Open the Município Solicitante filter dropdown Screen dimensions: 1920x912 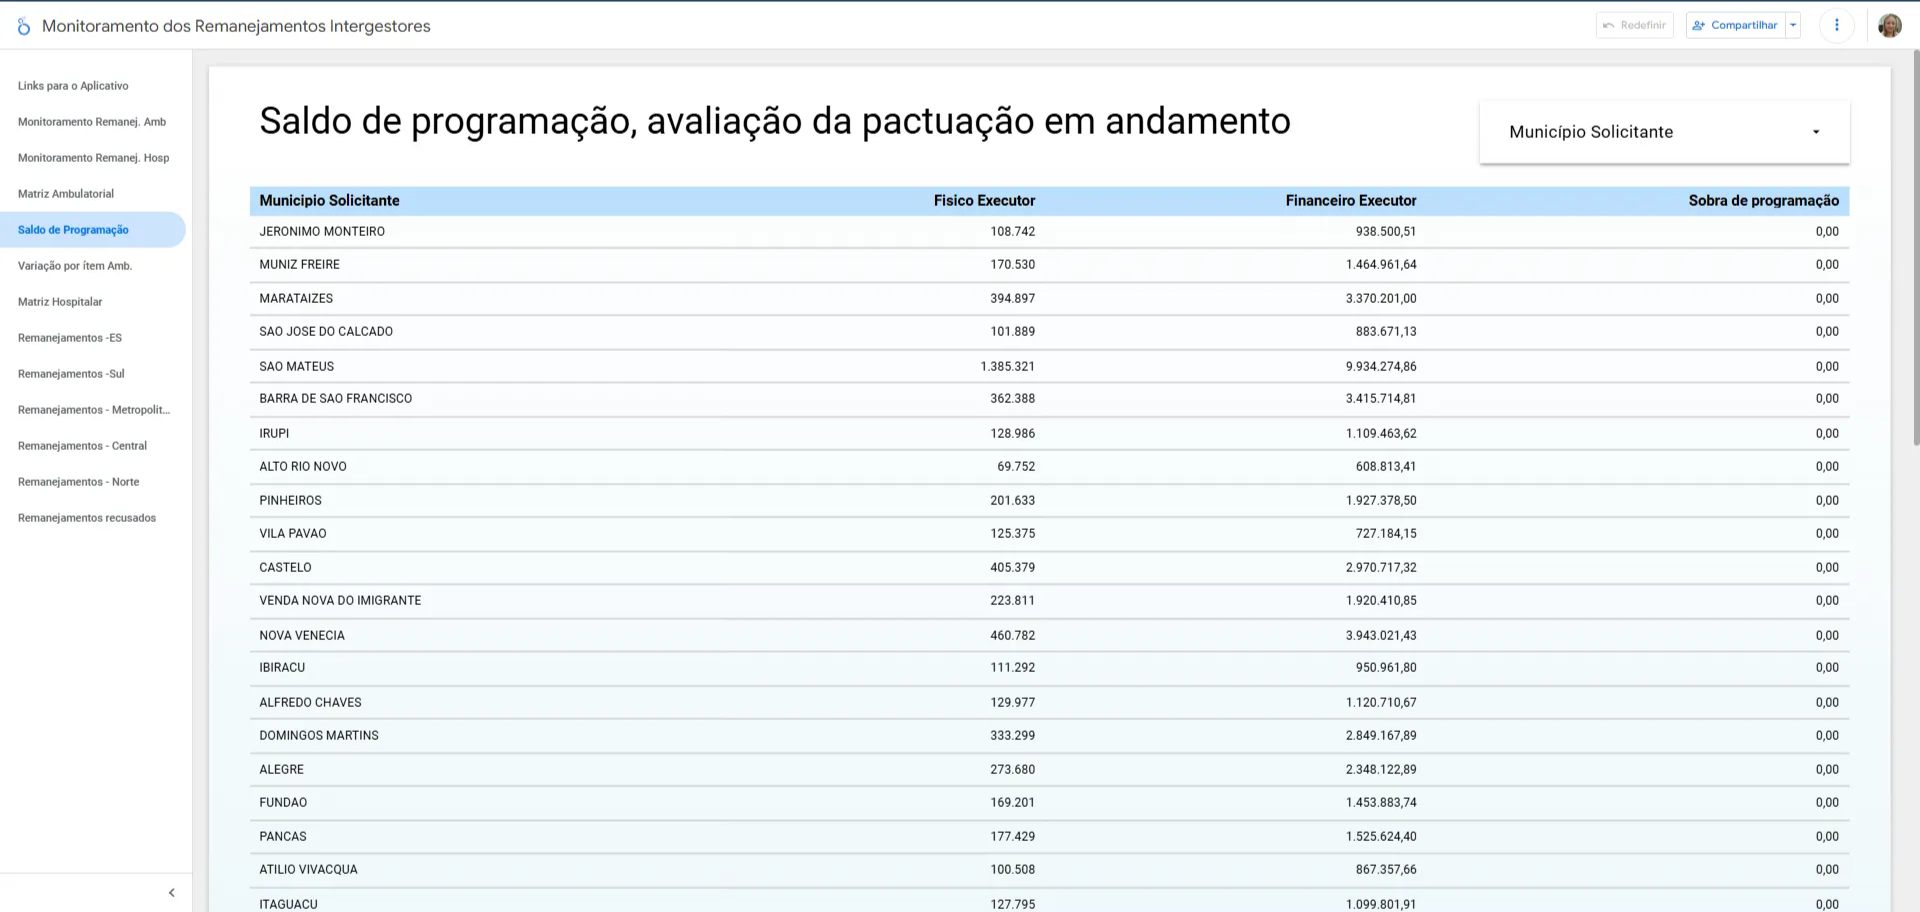[x=1664, y=132]
